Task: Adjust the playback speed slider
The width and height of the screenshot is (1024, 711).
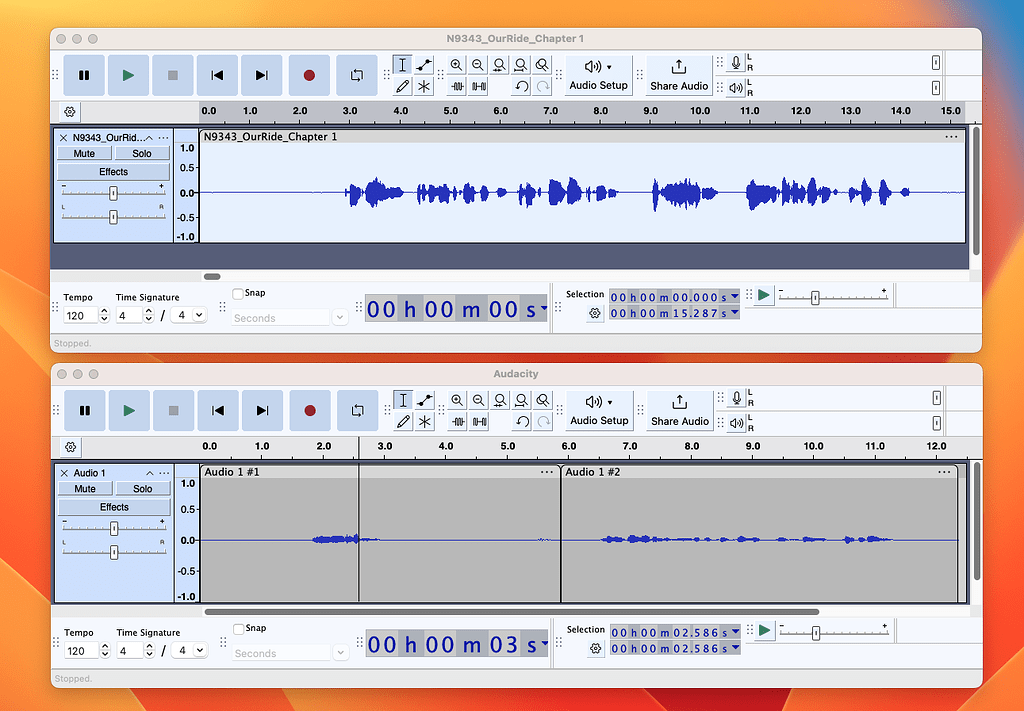Action: click(x=815, y=296)
